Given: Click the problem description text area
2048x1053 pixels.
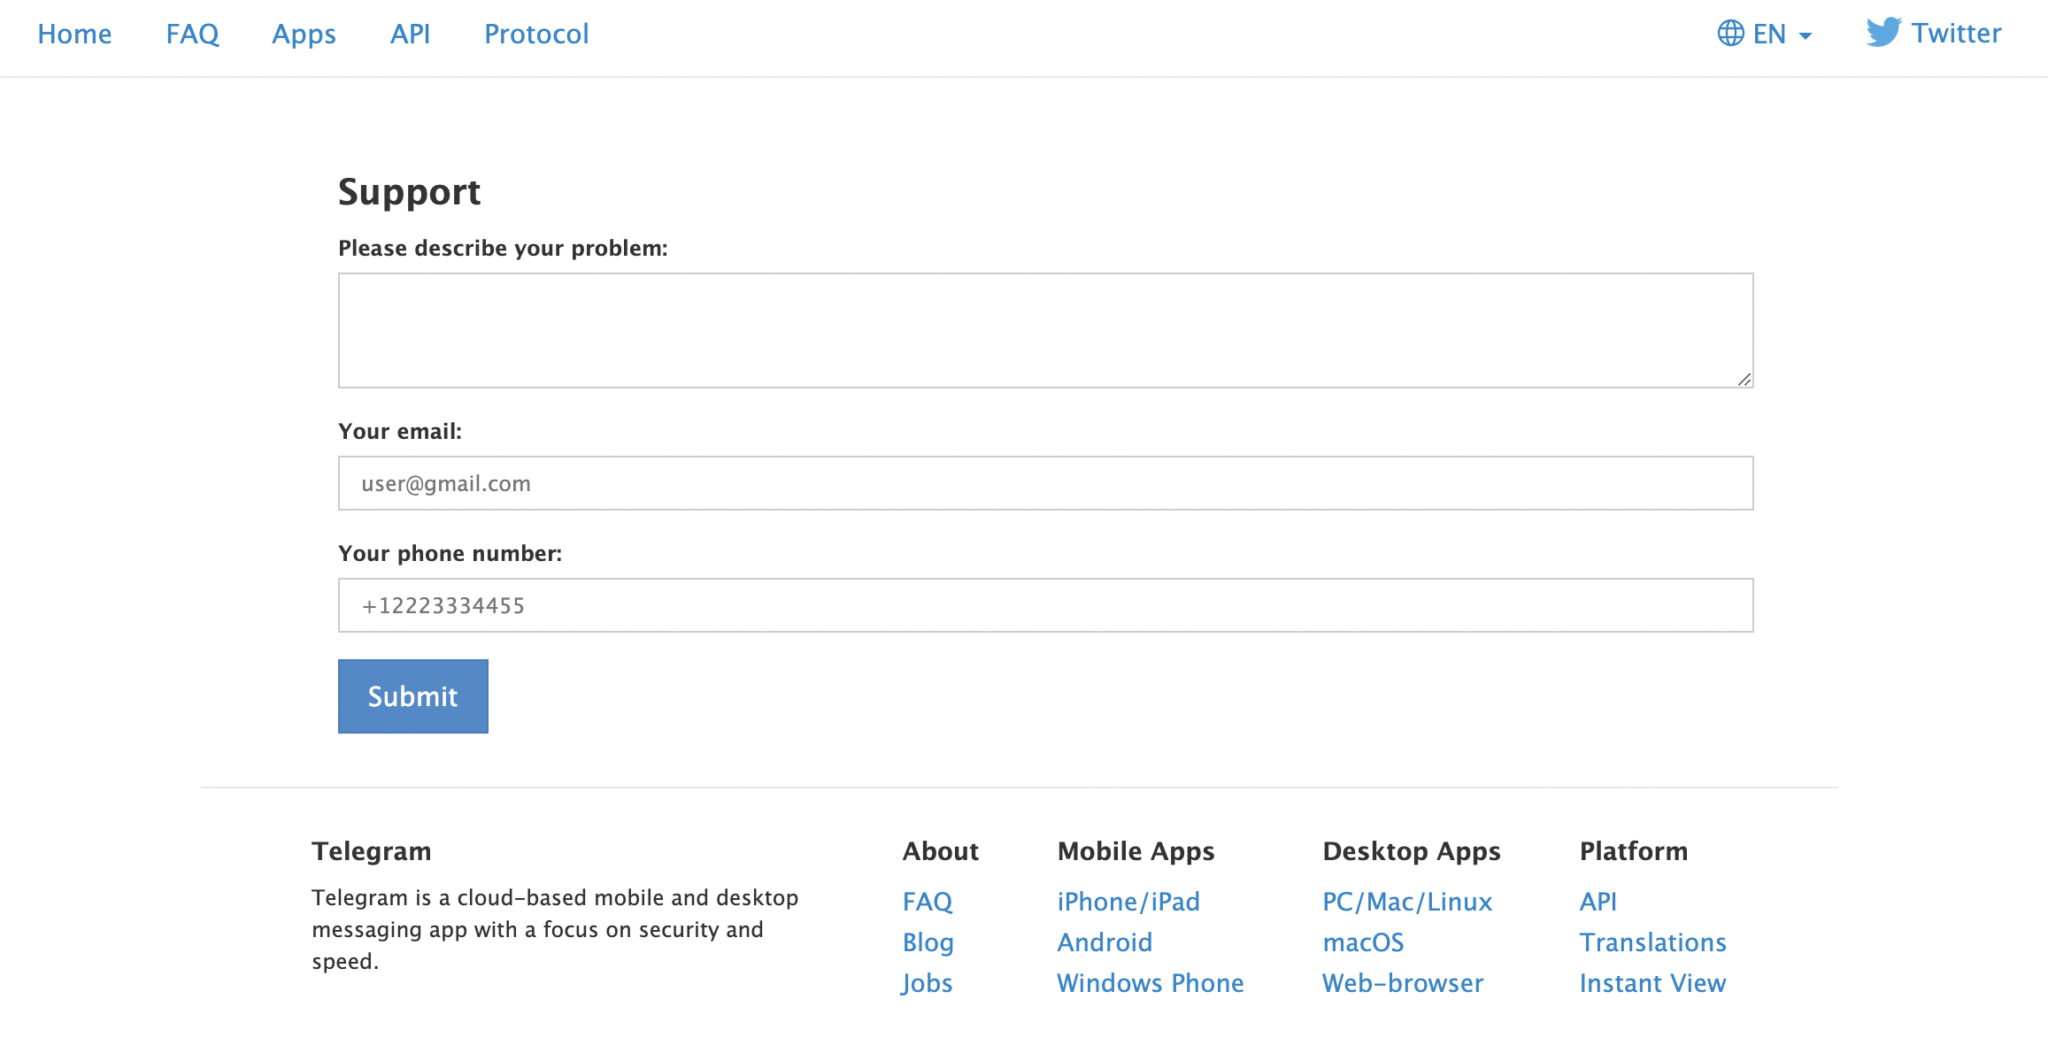Looking at the screenshot, I should coord(1045,330).
